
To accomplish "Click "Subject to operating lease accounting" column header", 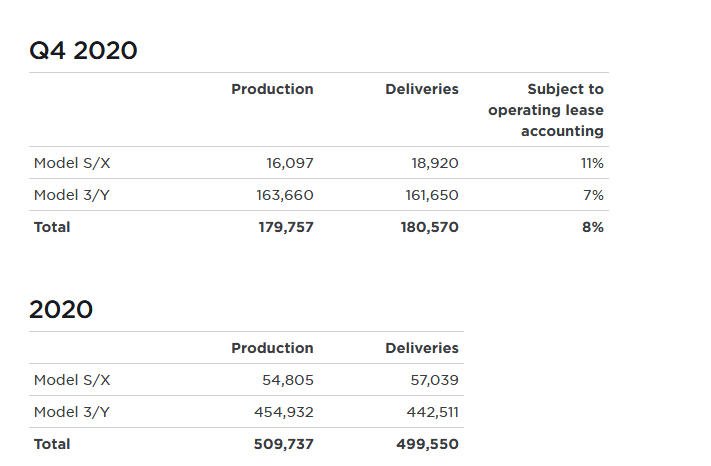I will click(x=546, y=110).
